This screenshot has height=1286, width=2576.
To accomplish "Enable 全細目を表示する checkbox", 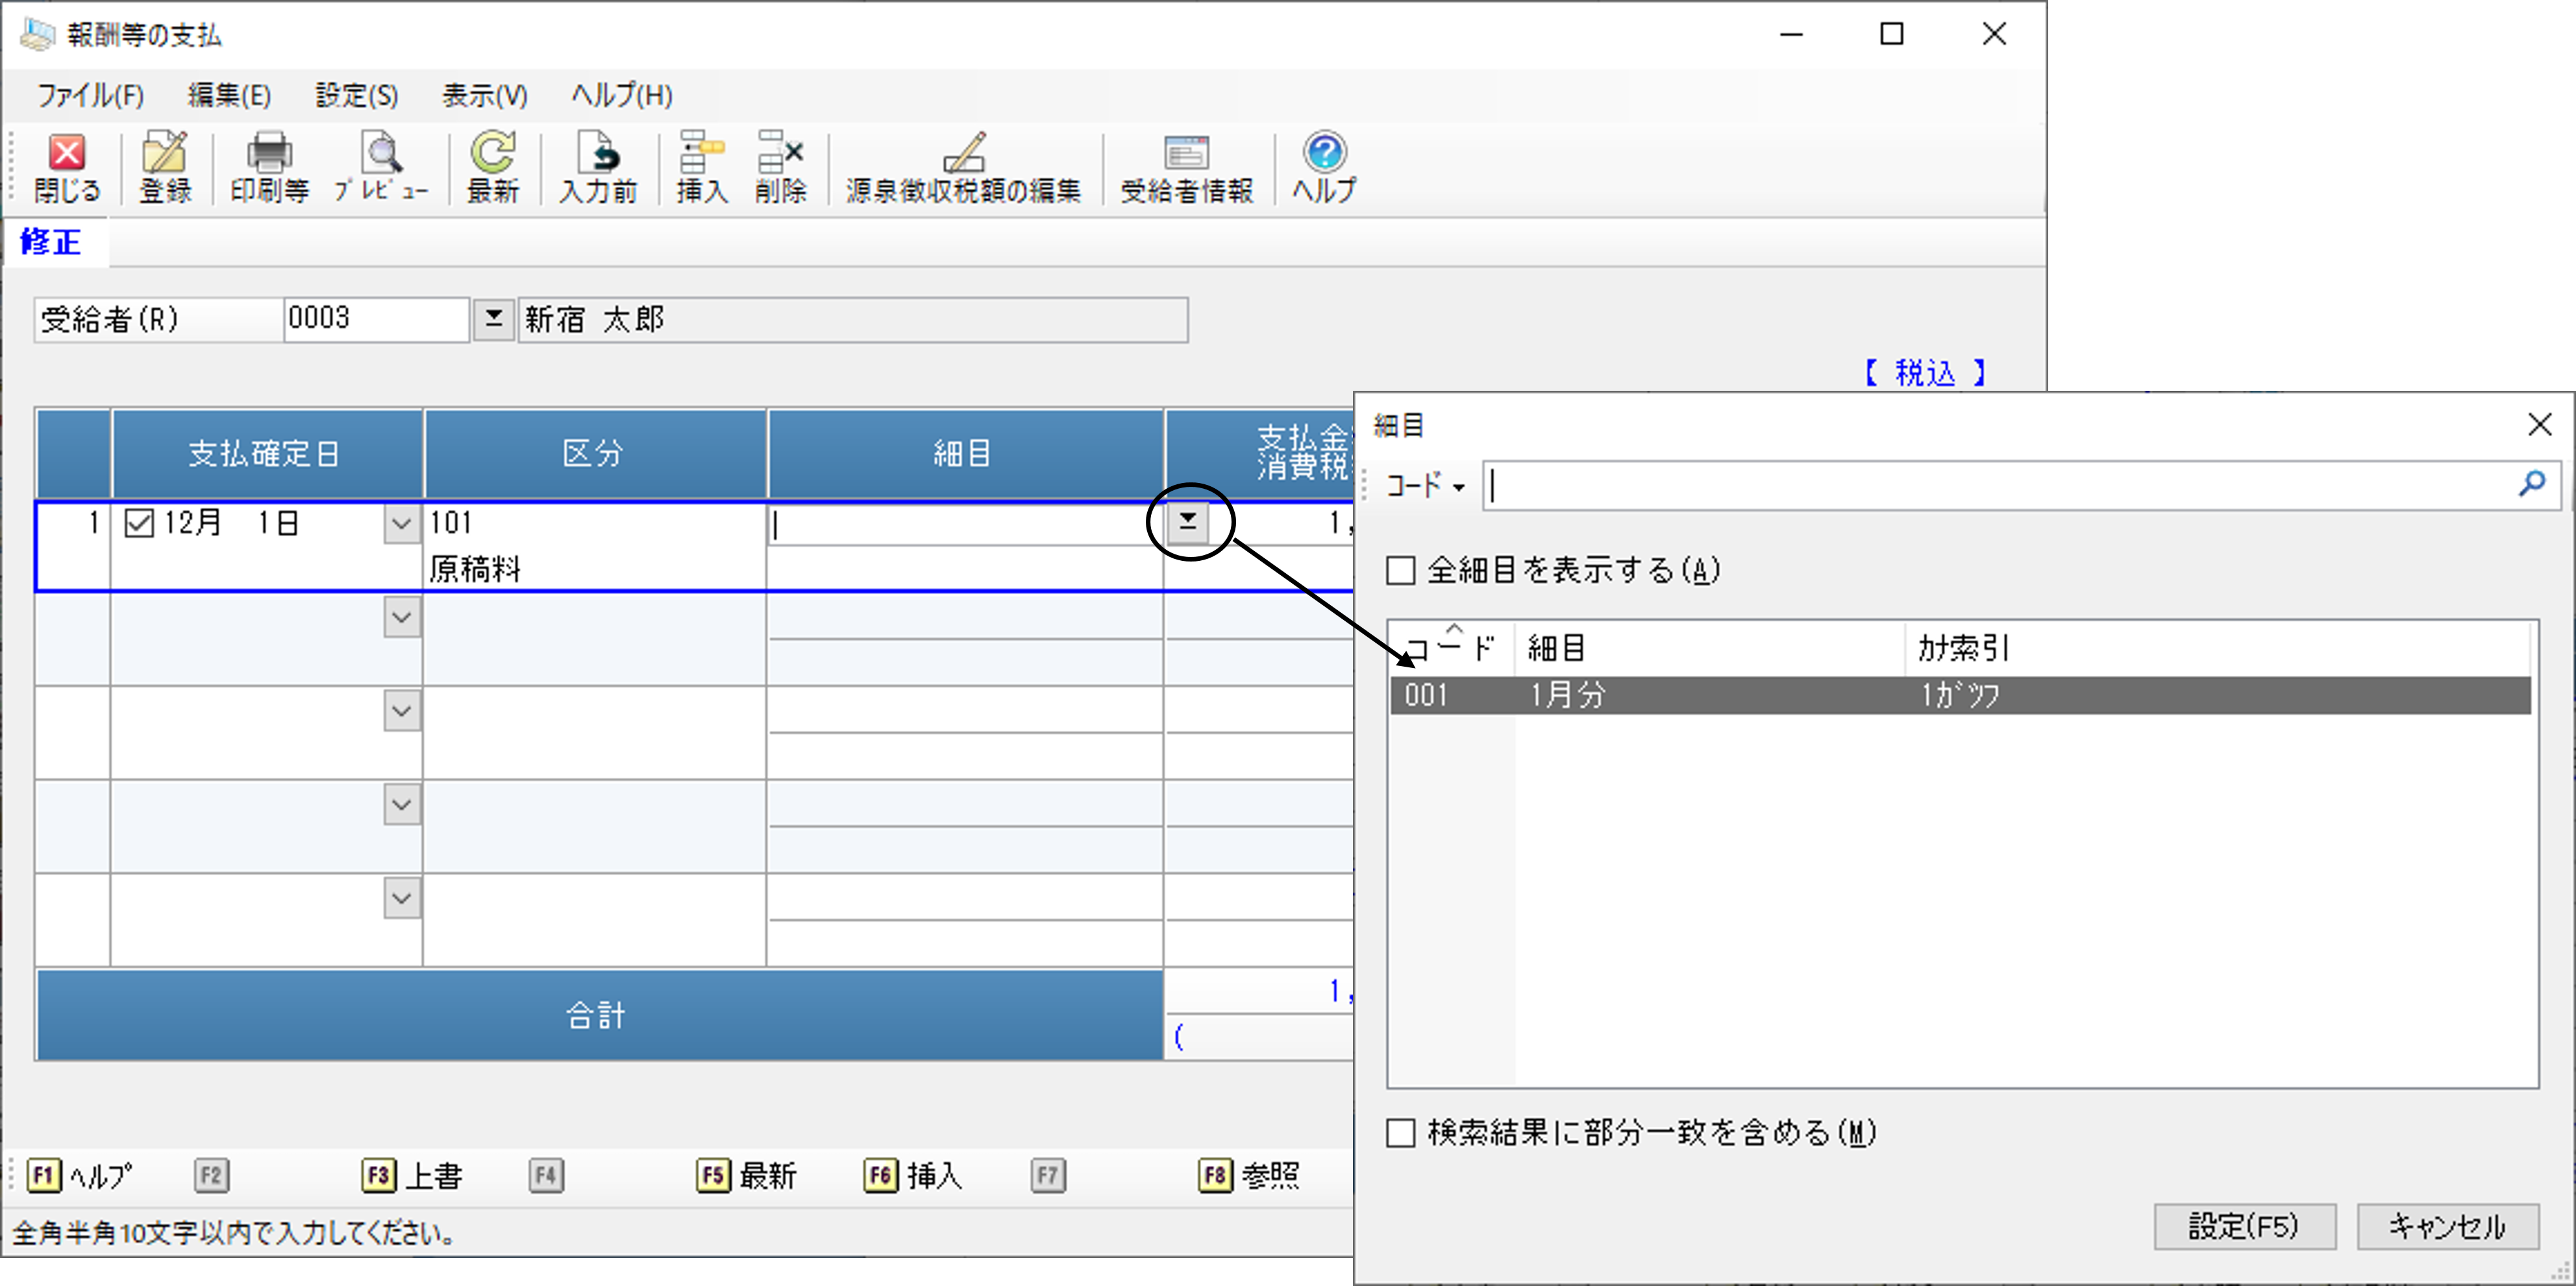I will (x=1401, y=571).
